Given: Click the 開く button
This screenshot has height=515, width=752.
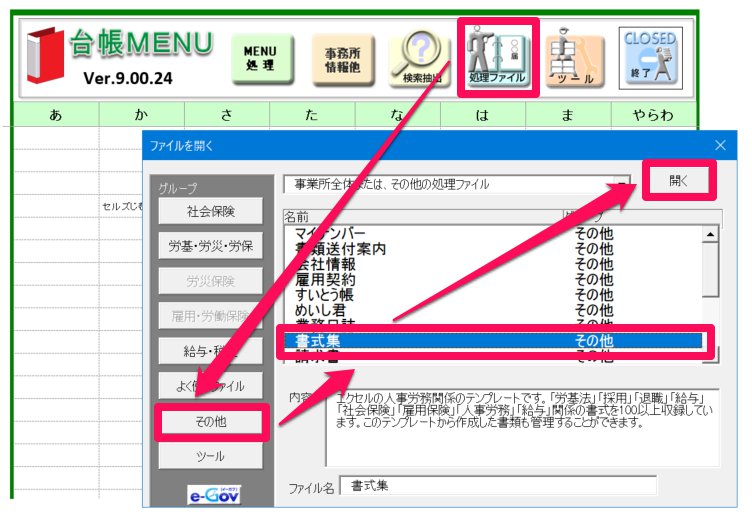Looking at the screenshot, I should pos(679,180).
